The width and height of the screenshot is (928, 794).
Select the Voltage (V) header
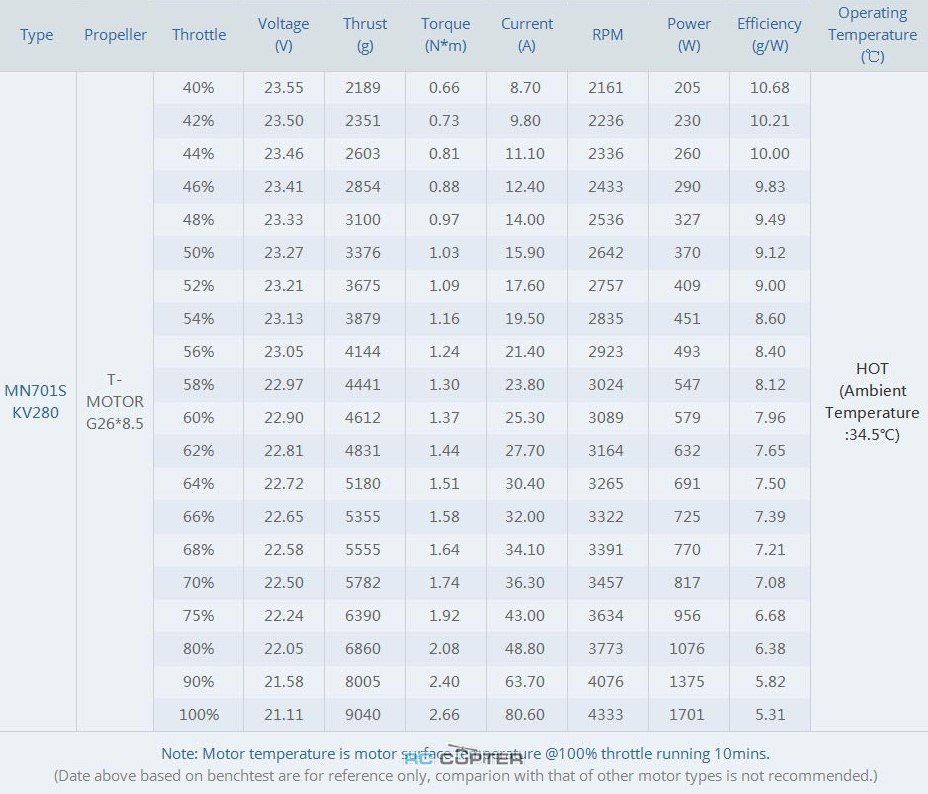click(283, 35)
